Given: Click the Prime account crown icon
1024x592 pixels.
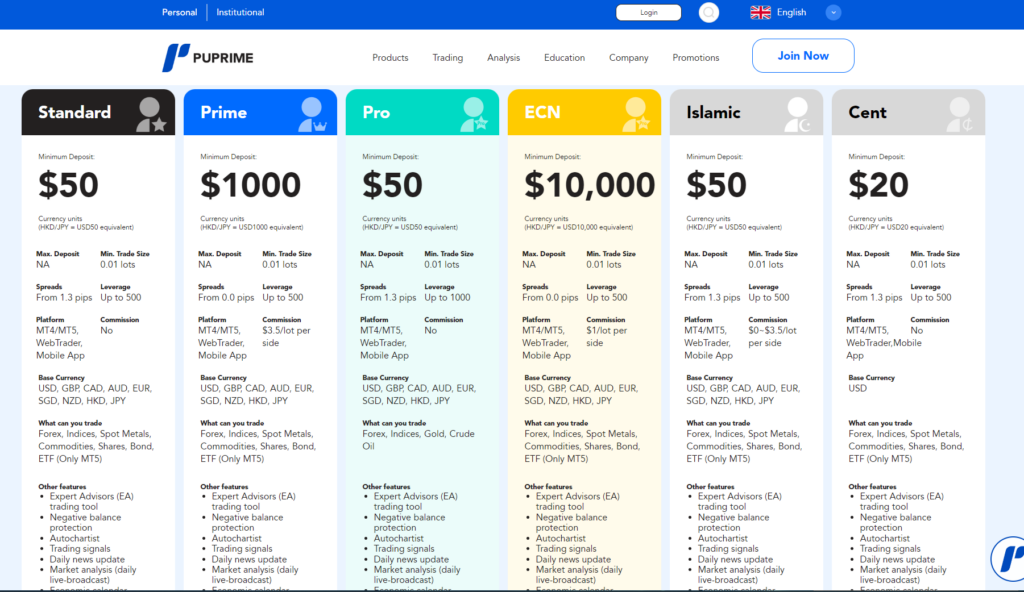Looking at the screenshot, I should [313, 114].
